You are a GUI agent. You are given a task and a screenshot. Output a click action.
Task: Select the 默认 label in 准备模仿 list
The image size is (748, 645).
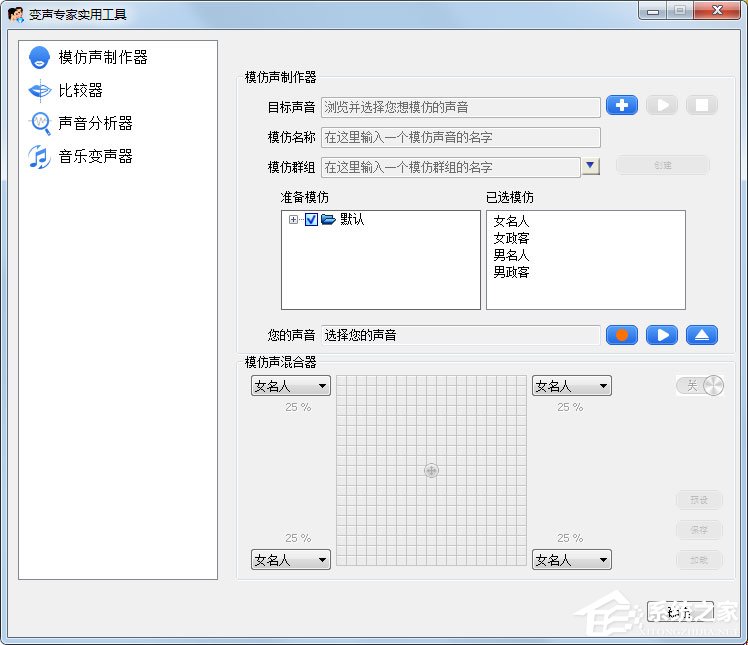[352, 219]
